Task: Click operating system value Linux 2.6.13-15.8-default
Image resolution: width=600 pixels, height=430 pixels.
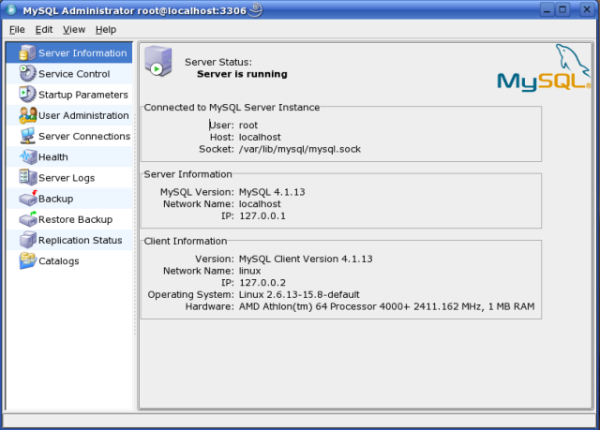Action: pos(299,295)
